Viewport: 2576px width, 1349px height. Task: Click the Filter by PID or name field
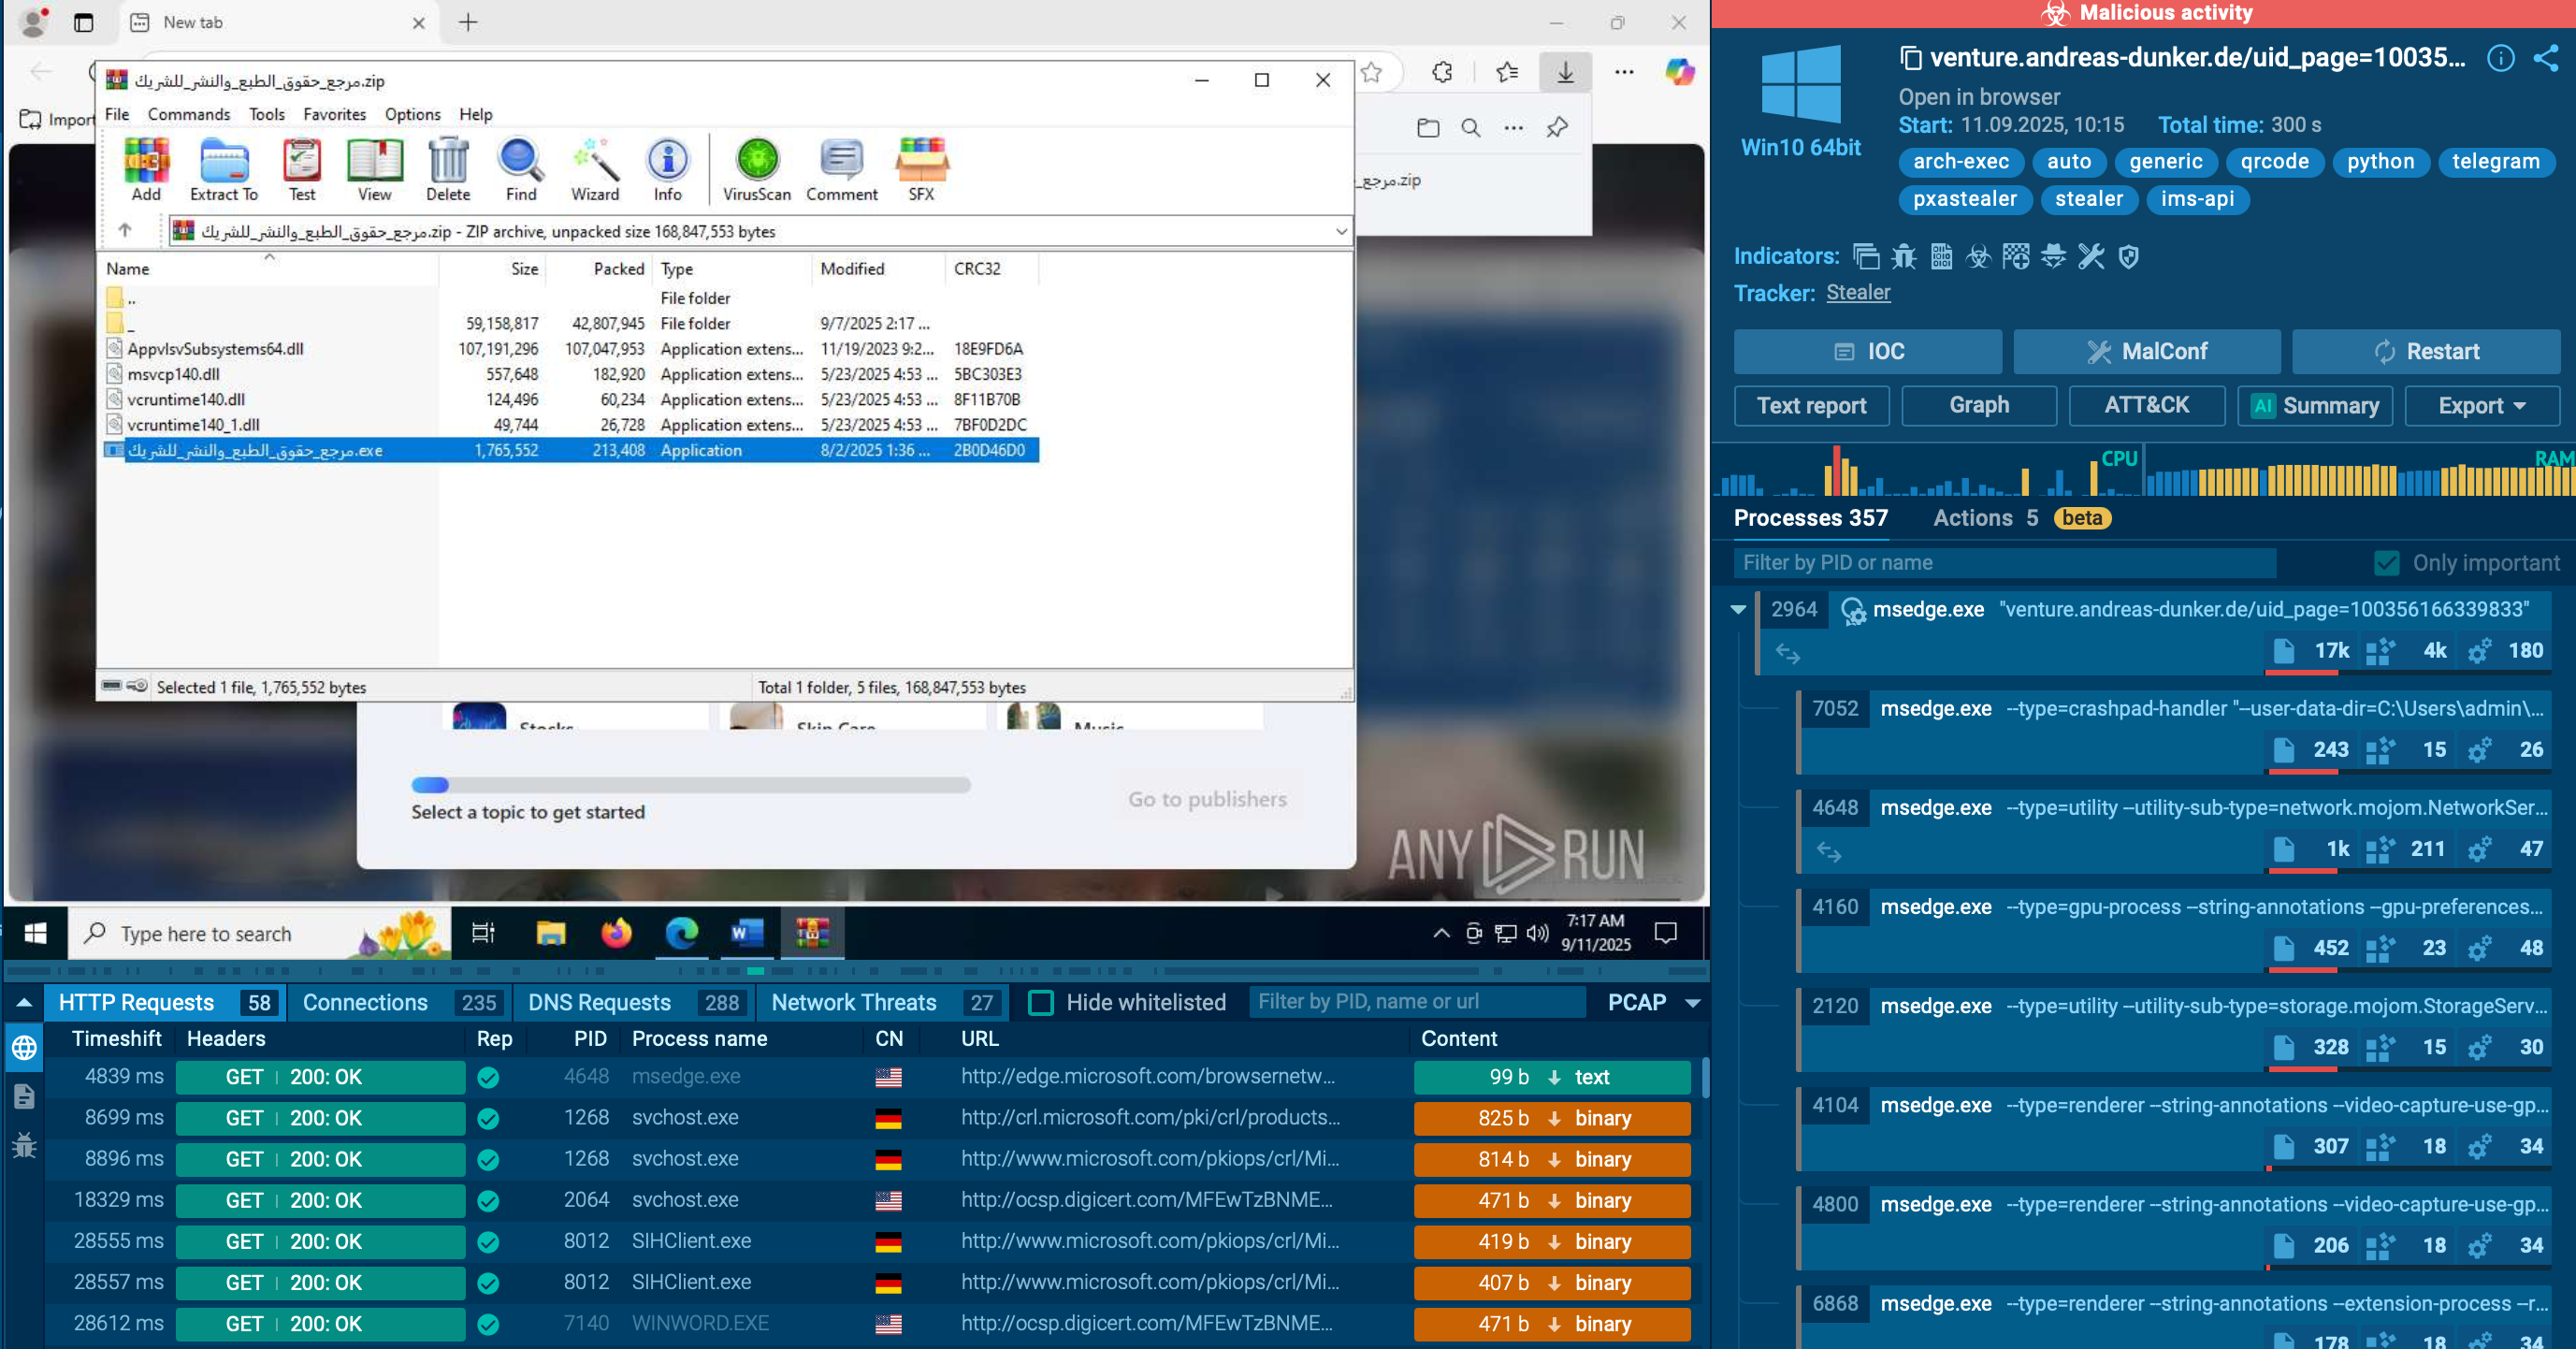tap(2004, 563)
